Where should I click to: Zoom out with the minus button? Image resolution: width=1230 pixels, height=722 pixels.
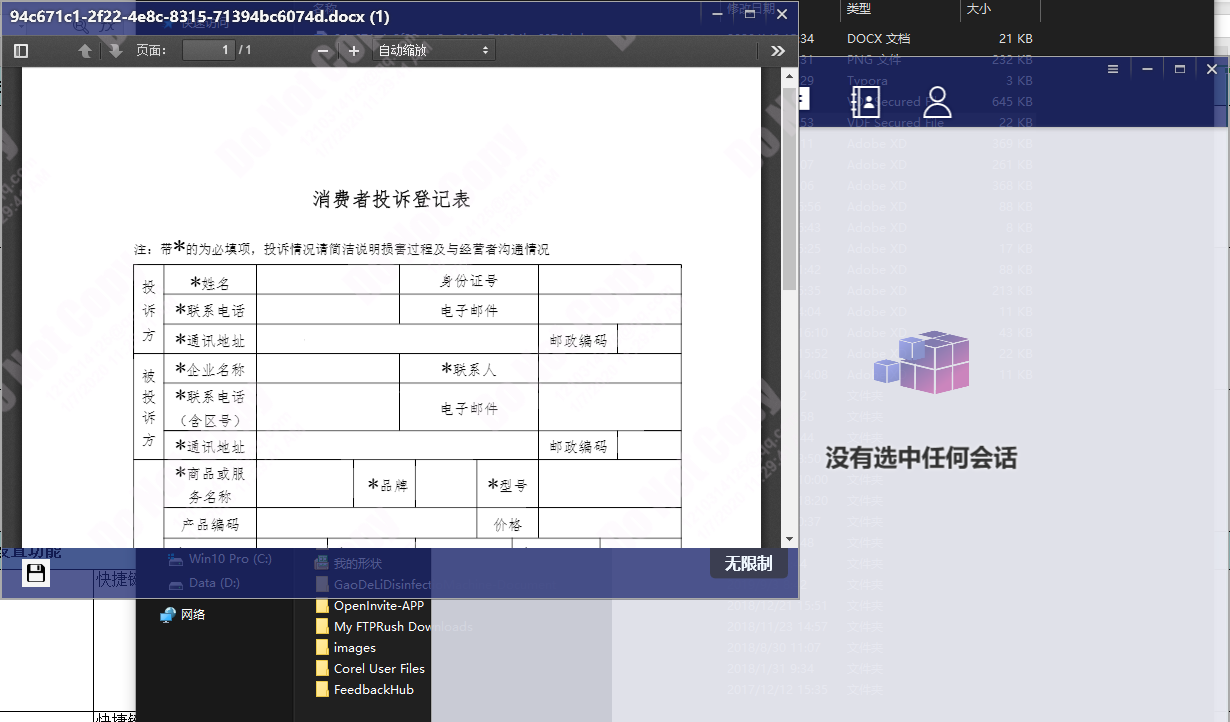click(322, 51)
